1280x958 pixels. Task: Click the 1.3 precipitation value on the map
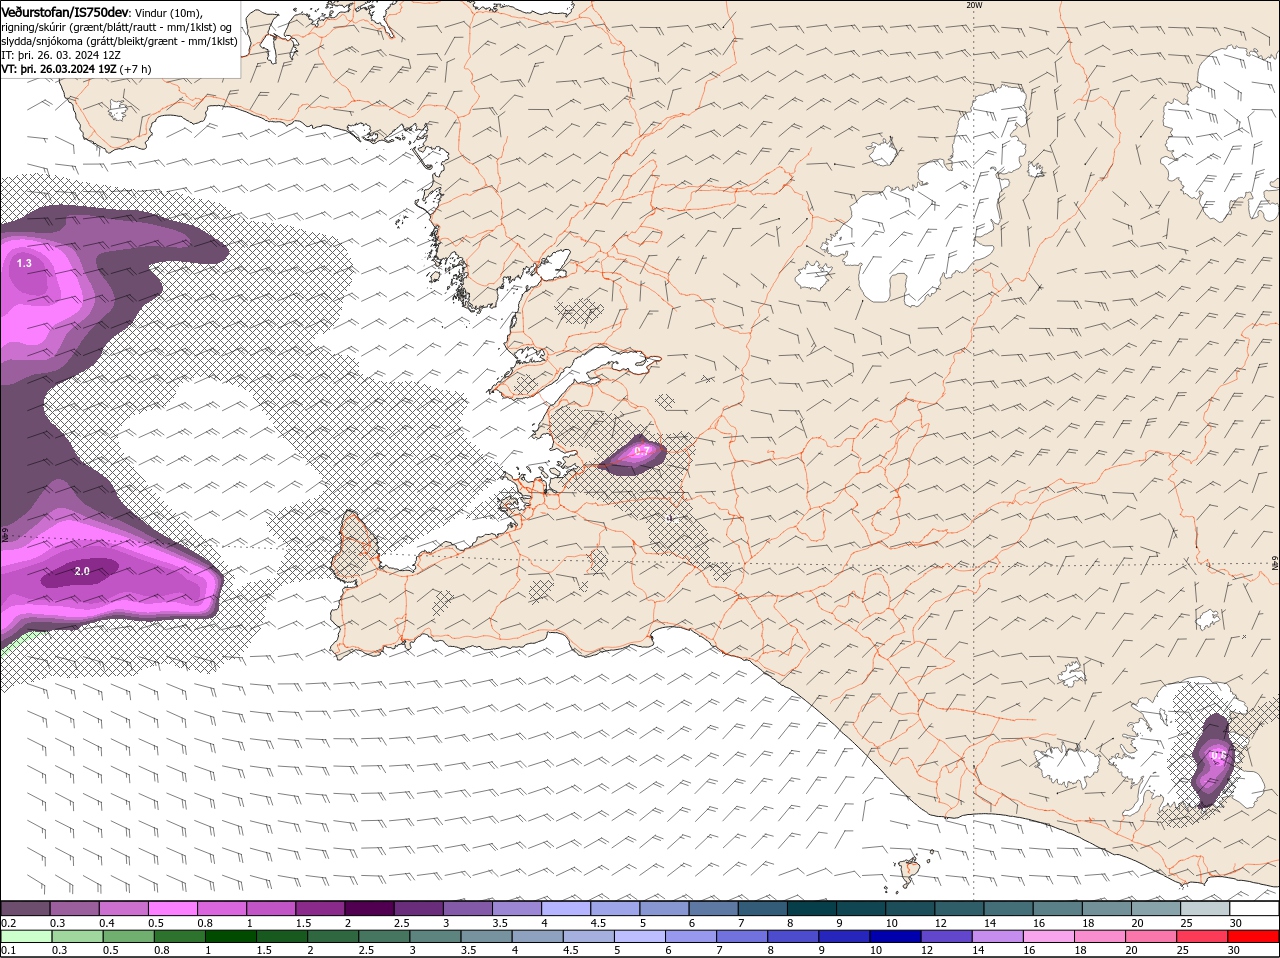coord(24,263)
